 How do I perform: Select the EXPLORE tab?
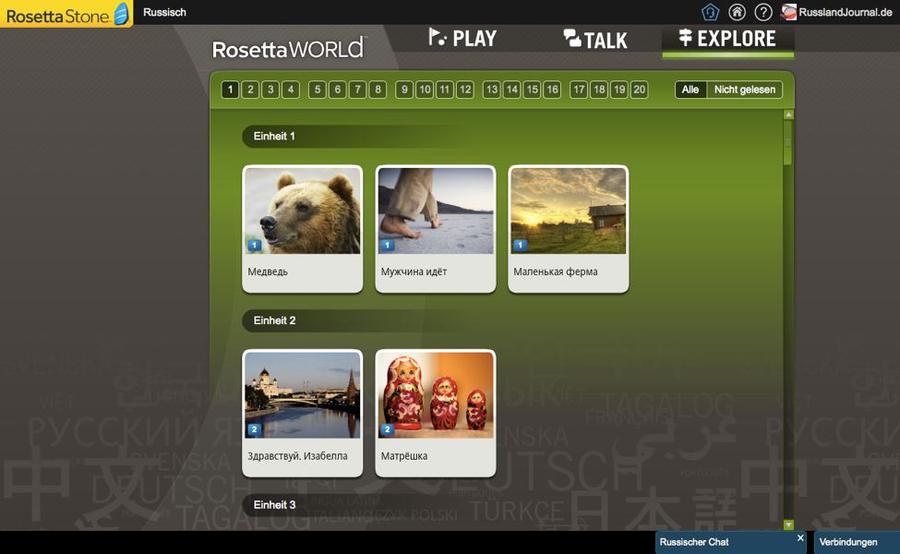pyautogui.click(x=727, y=39)
